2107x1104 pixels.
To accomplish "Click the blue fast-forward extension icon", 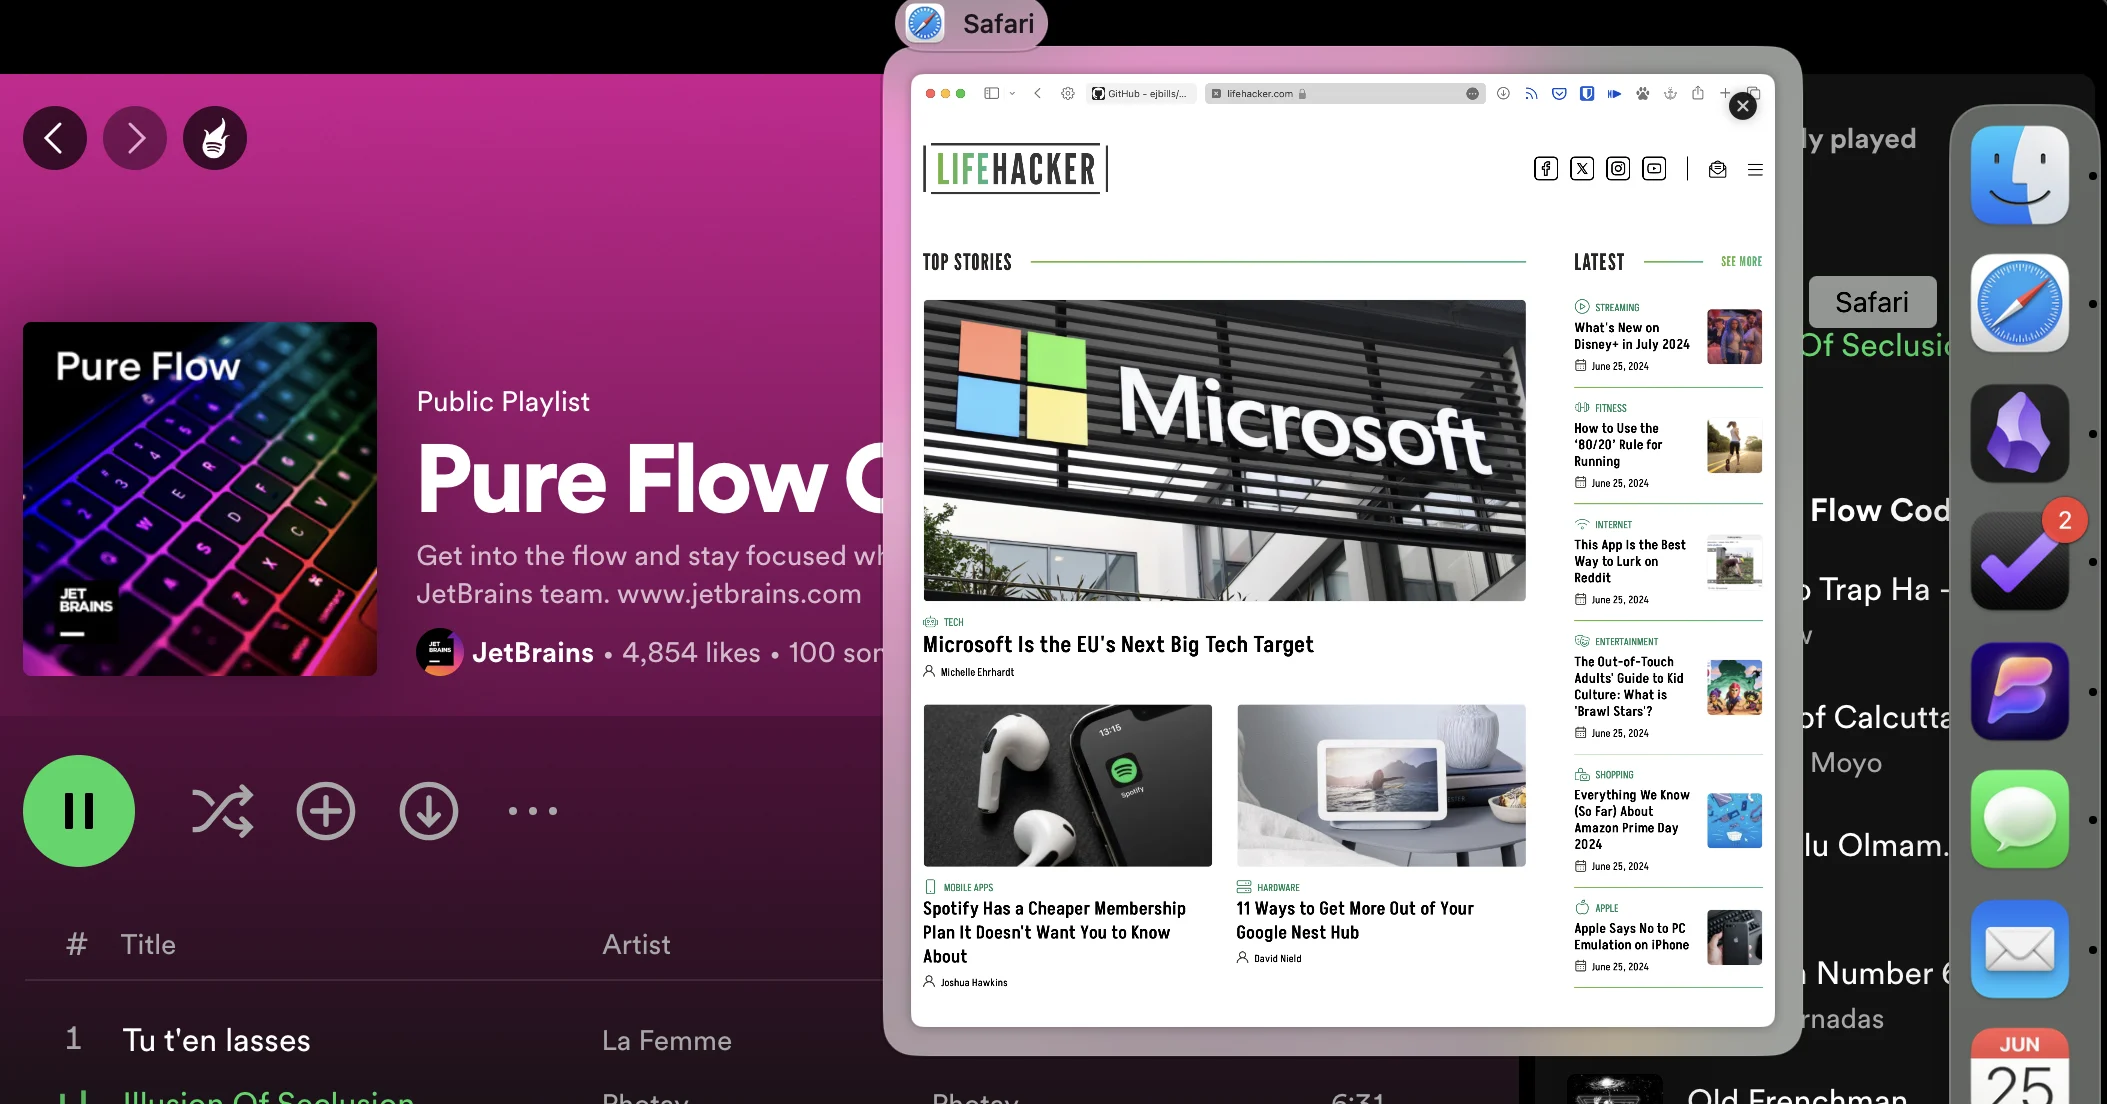I will point(1614,93).
